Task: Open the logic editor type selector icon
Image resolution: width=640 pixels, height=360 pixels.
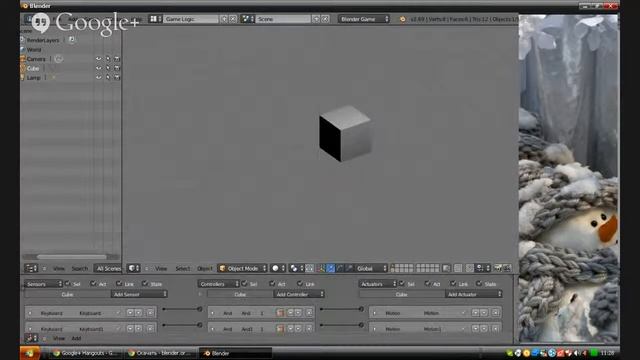Action: click(31, 338)
